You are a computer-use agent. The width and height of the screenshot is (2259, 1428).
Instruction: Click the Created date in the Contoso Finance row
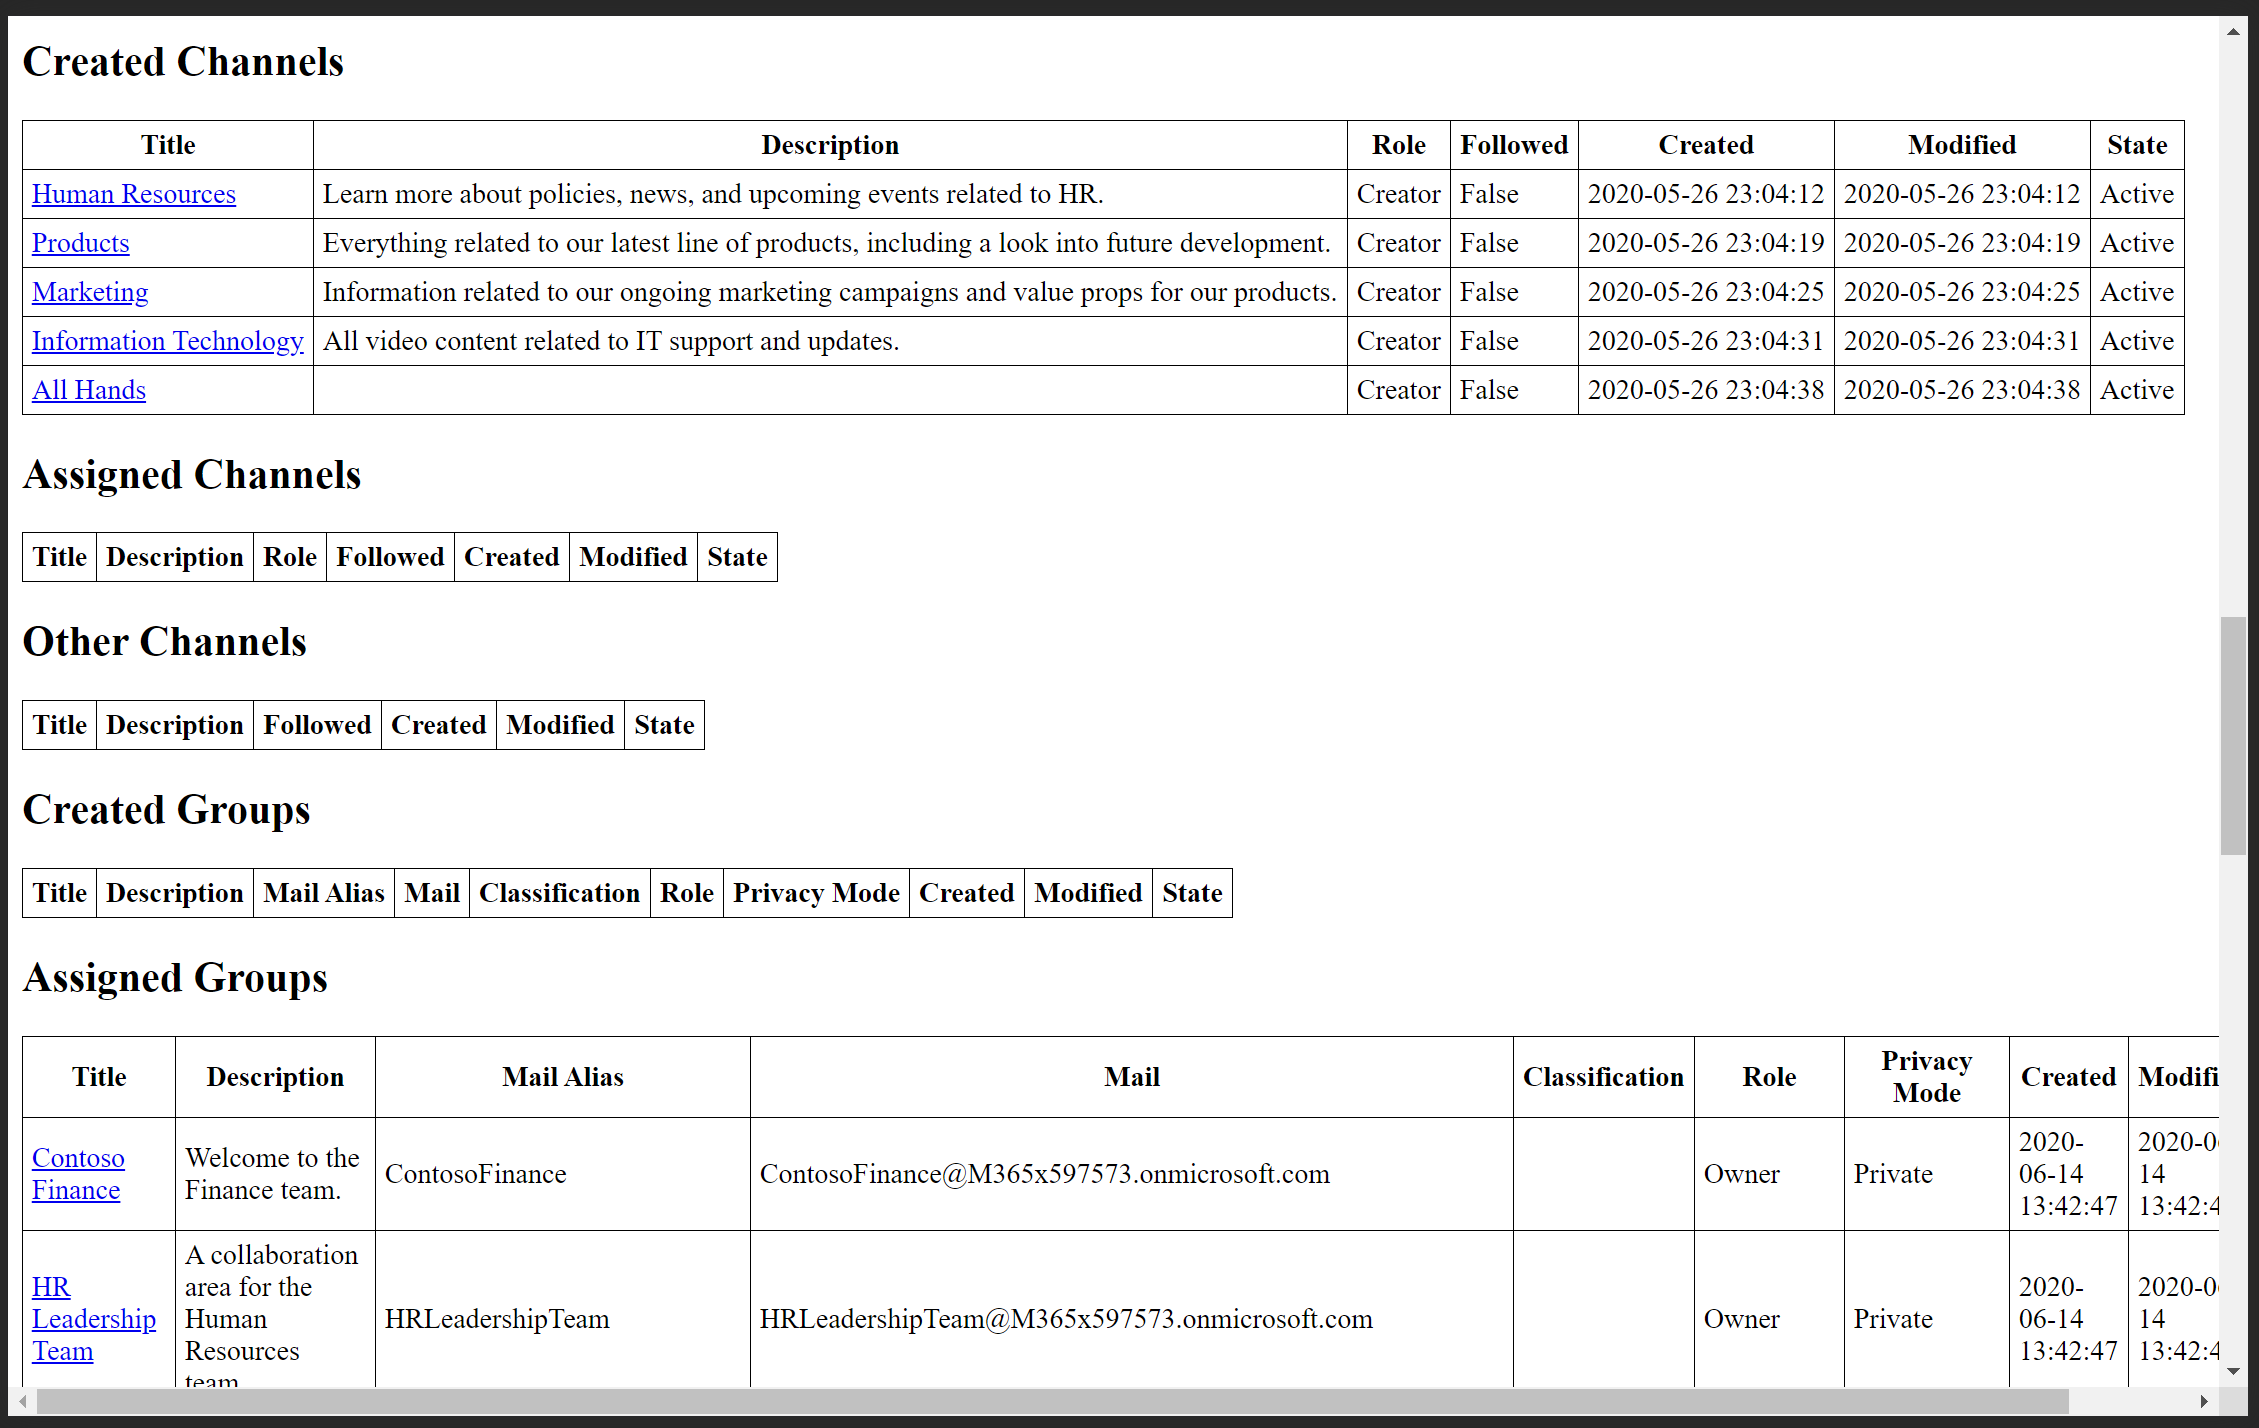click(x=2068, y=1174)
